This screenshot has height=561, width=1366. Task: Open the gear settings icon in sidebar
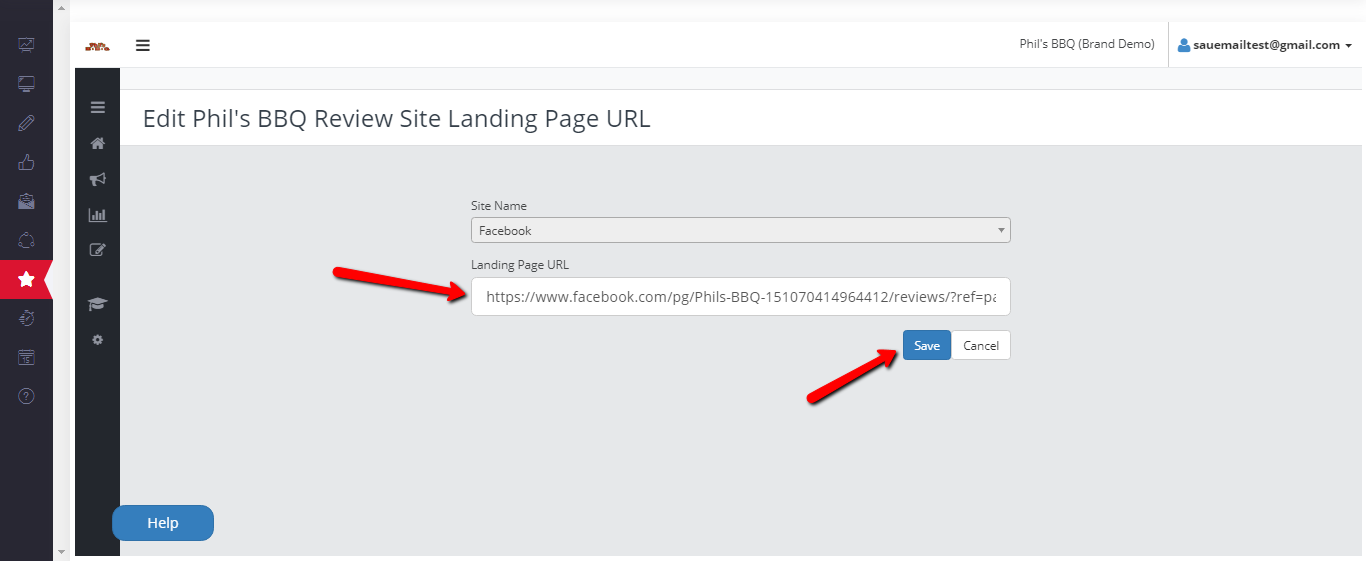(97, 340)
